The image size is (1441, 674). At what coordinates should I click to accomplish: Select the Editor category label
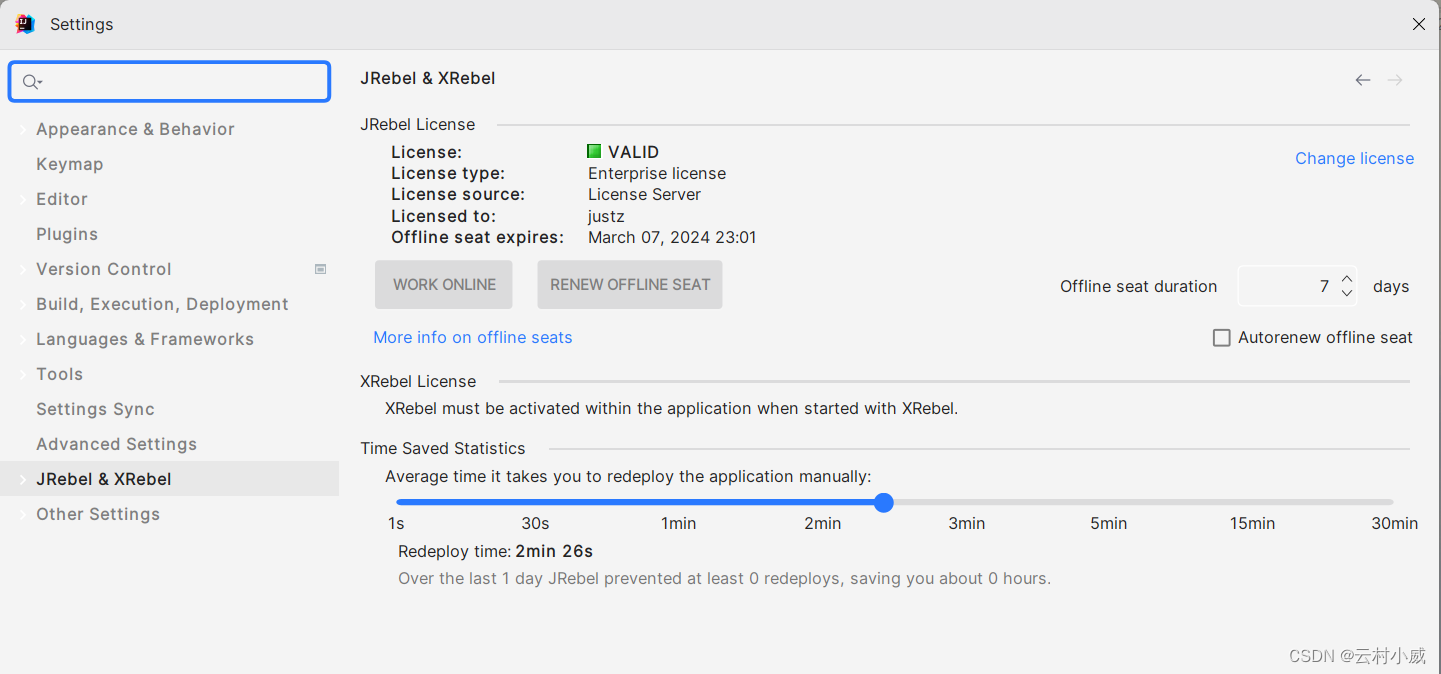pos(62,199)
